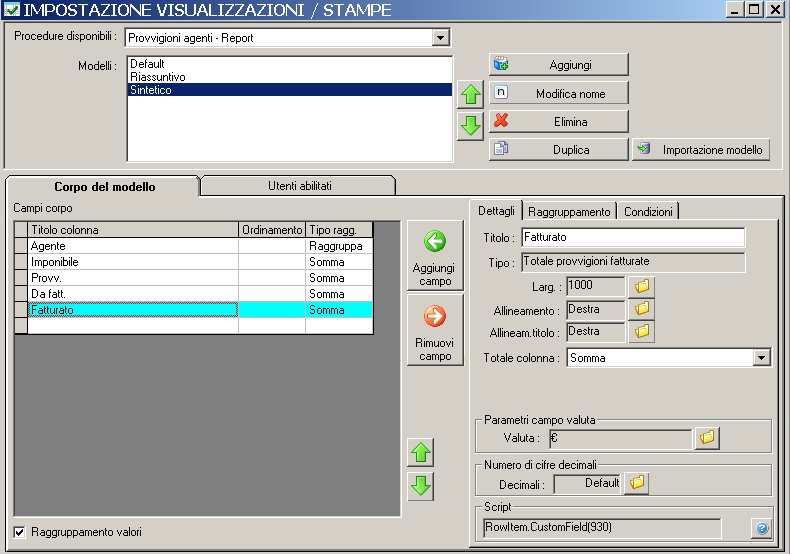The height and width of the screenshot is (554, 790).
Task: Switch to Utenti abilitati tab
Action: click(299, 186)
